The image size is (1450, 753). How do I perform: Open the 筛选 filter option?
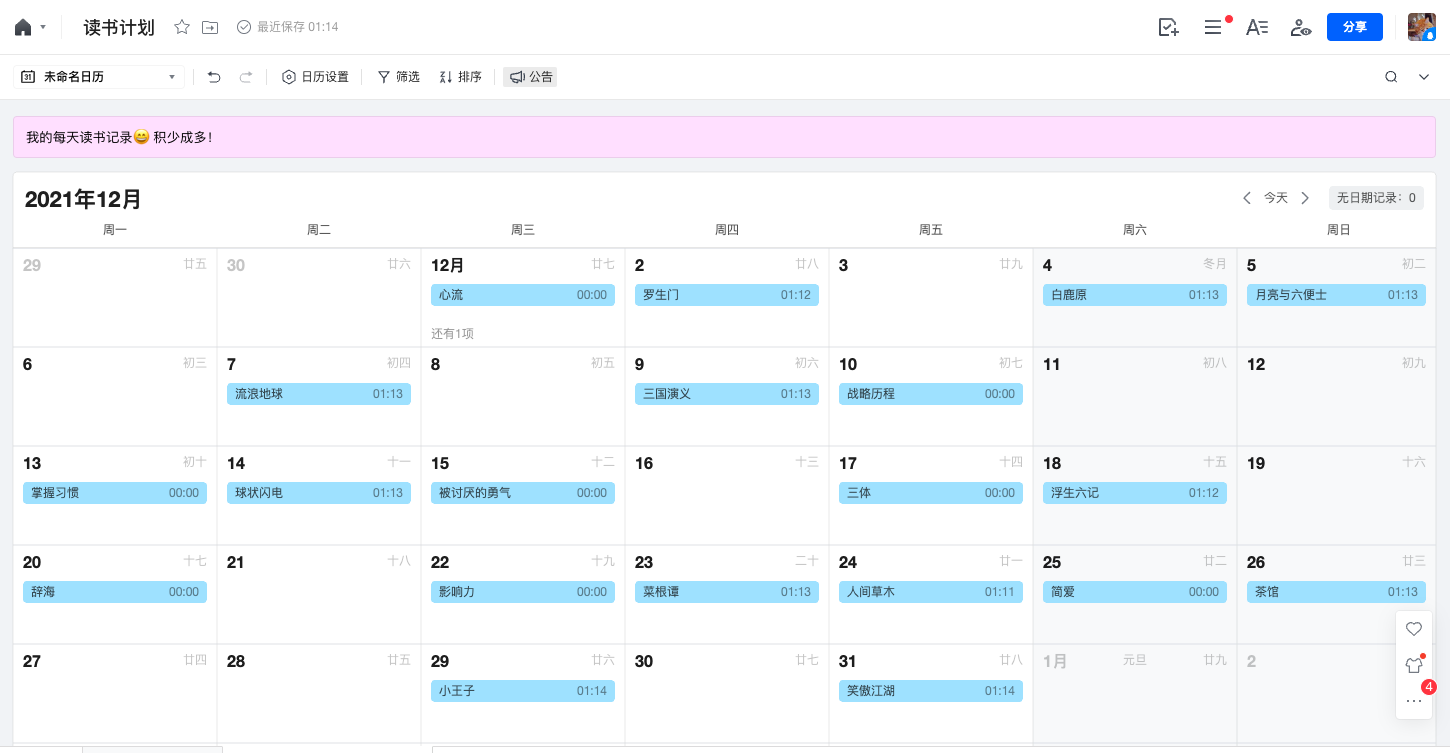tap(398, 77)
